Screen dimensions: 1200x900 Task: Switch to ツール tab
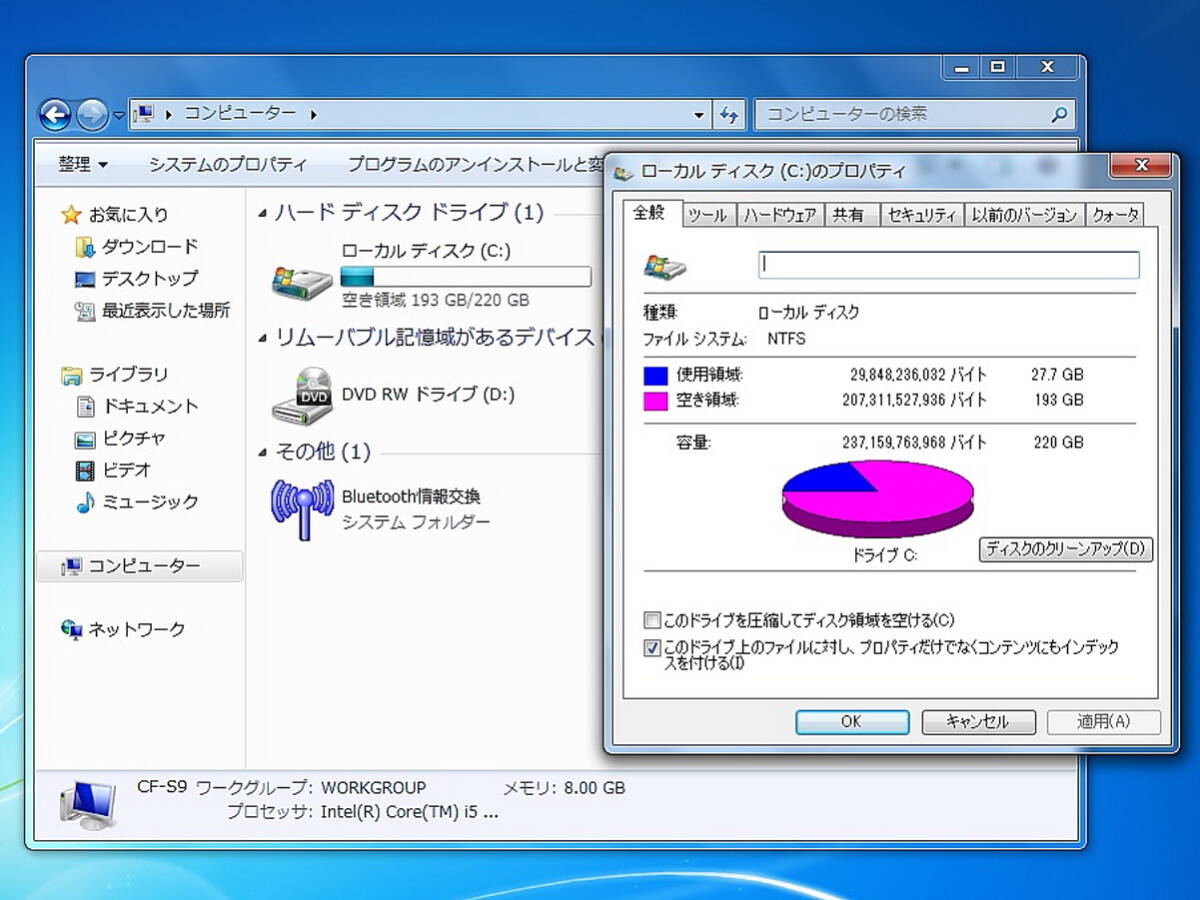[708, 215]
